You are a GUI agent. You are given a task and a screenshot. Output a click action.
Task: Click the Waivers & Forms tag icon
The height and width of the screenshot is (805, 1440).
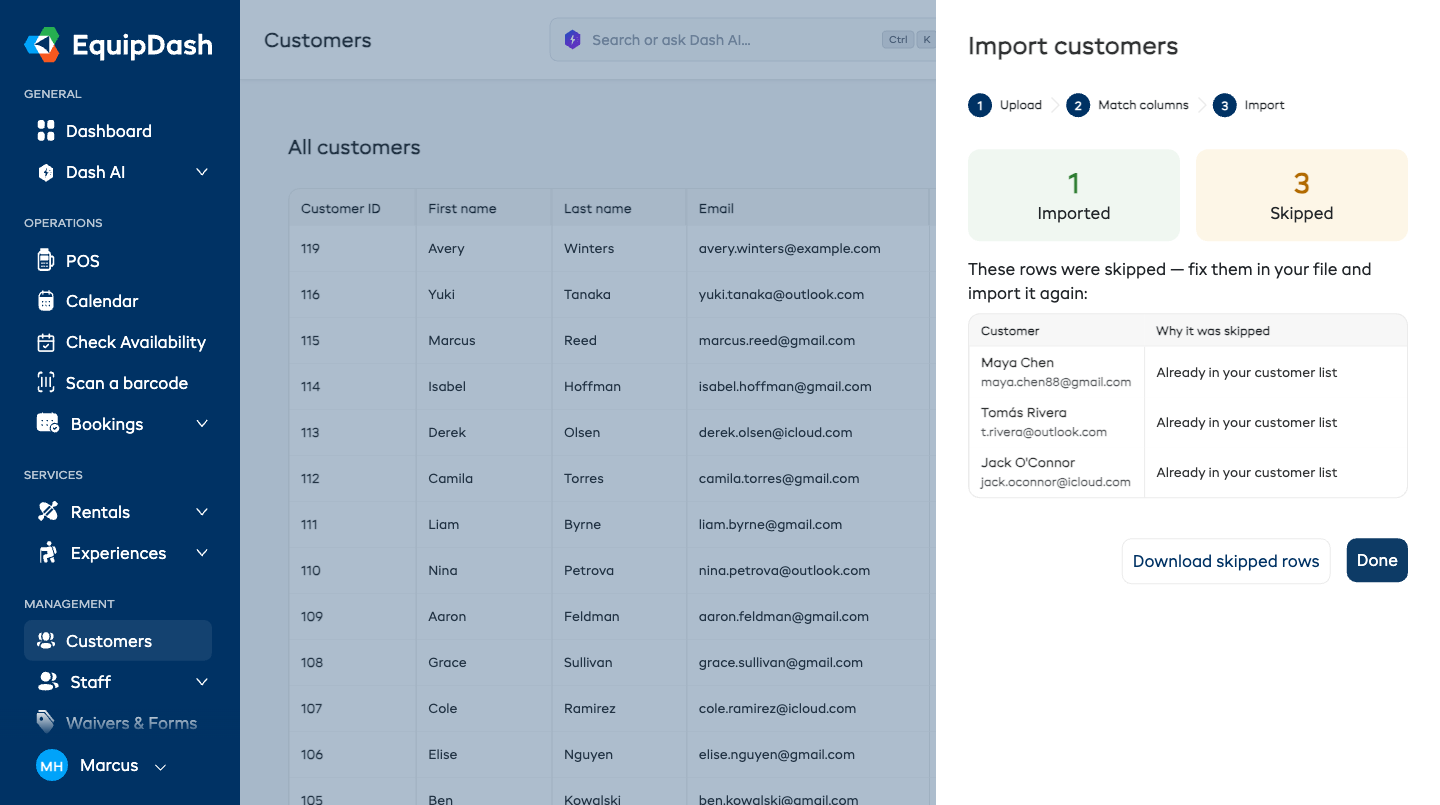tap(45, 722)
